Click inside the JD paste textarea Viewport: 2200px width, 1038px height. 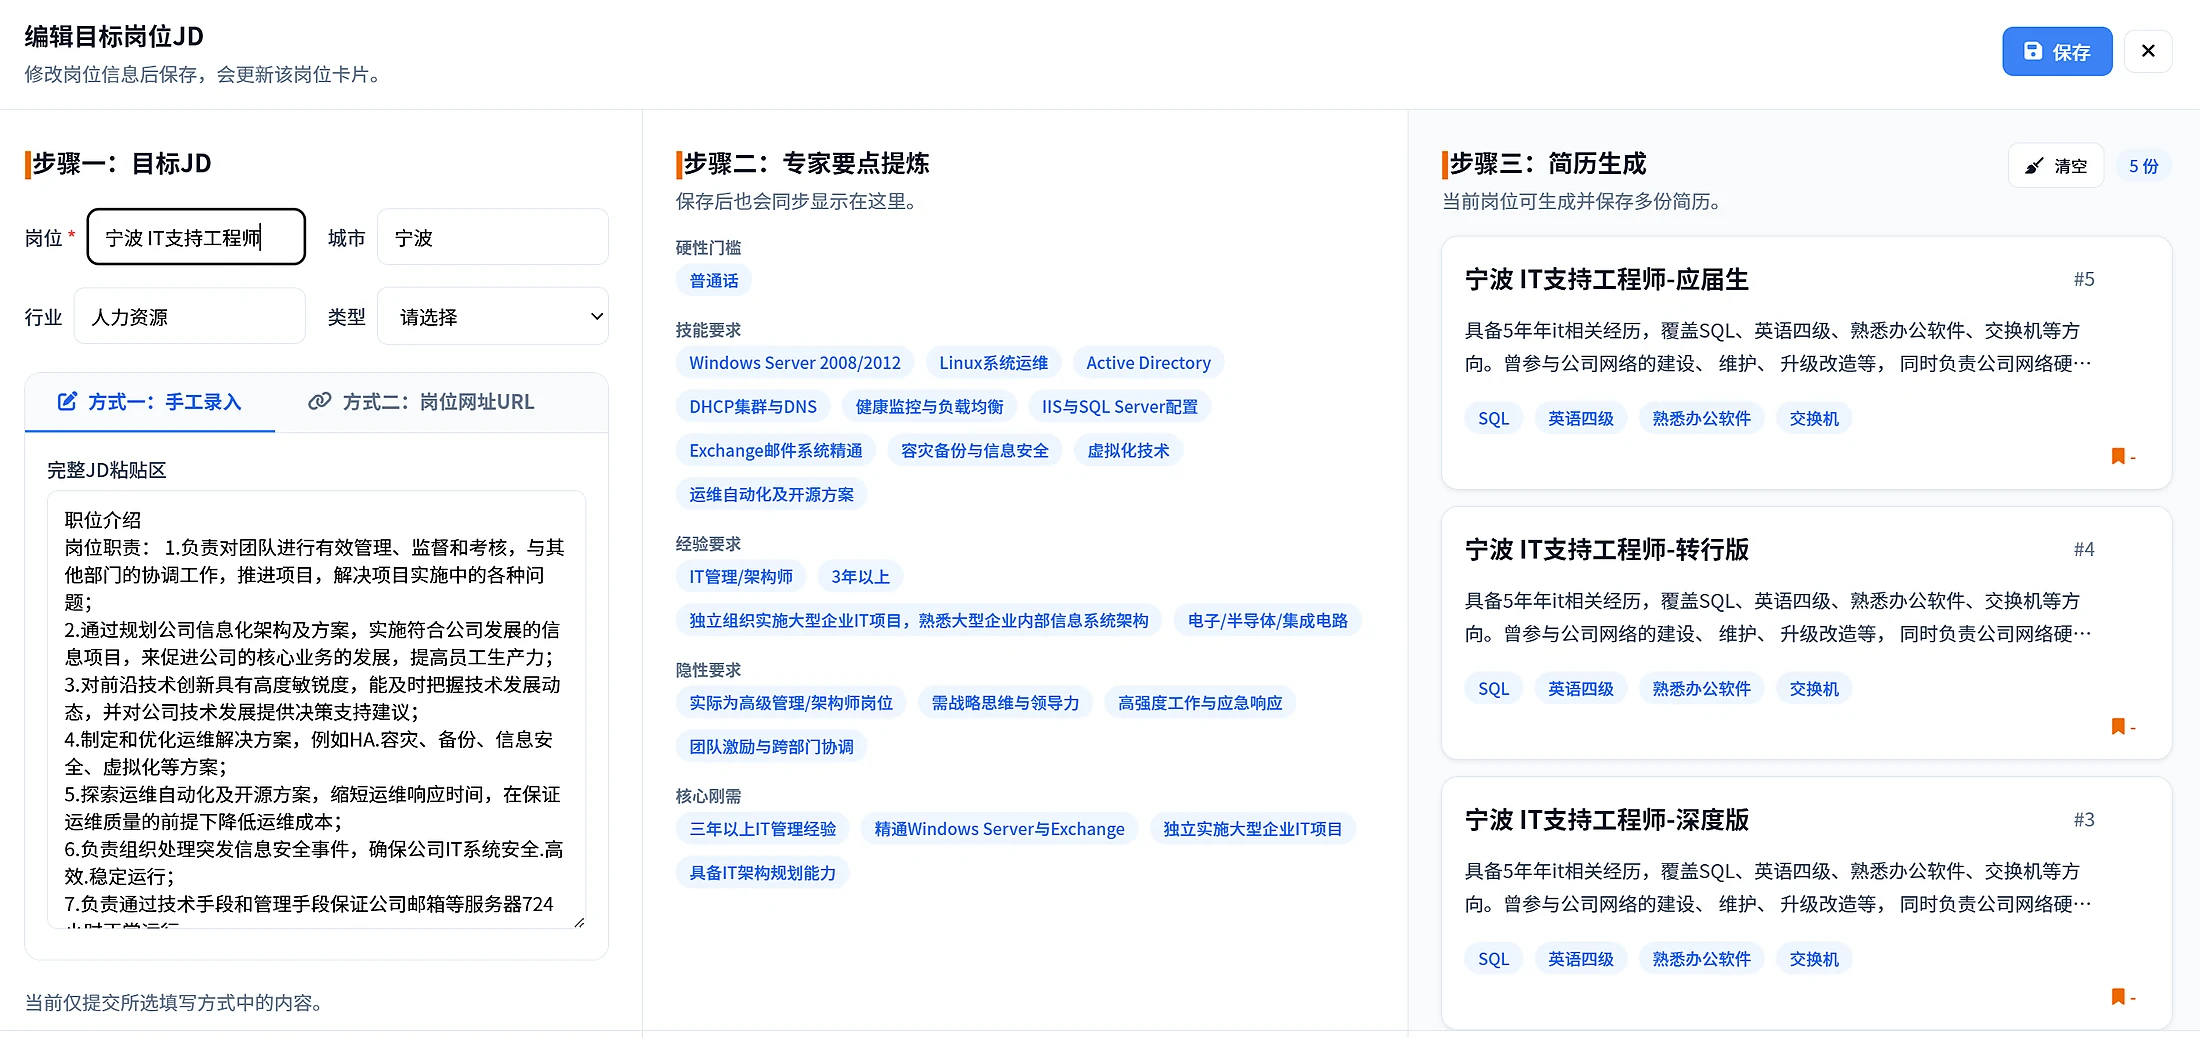pos(316,709)
